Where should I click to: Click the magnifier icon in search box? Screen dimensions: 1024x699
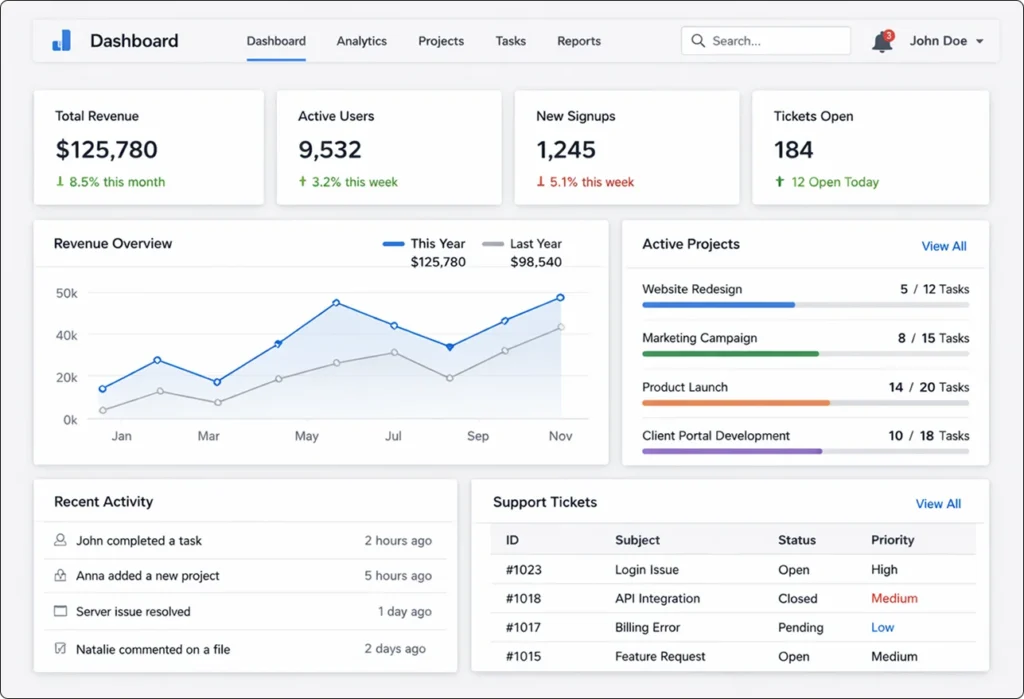(x=698, y=41)
